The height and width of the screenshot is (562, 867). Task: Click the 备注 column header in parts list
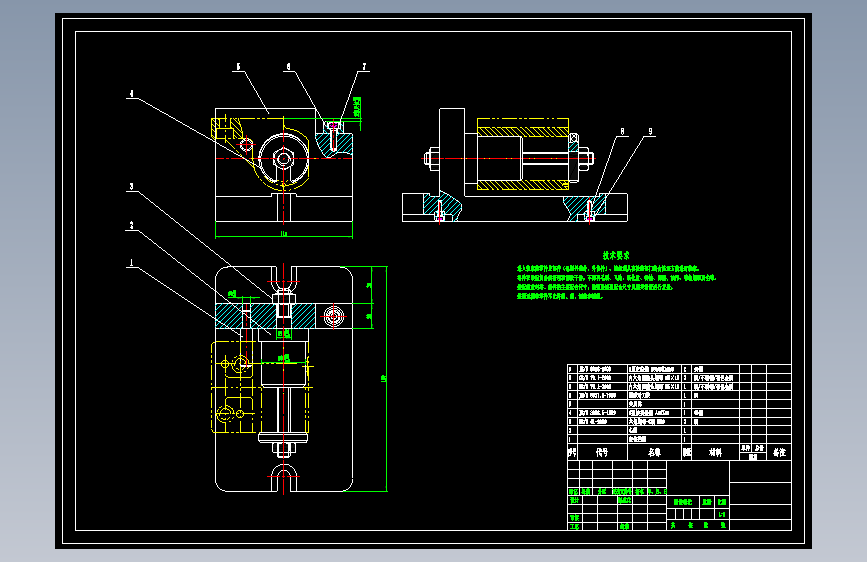(779, 452)
